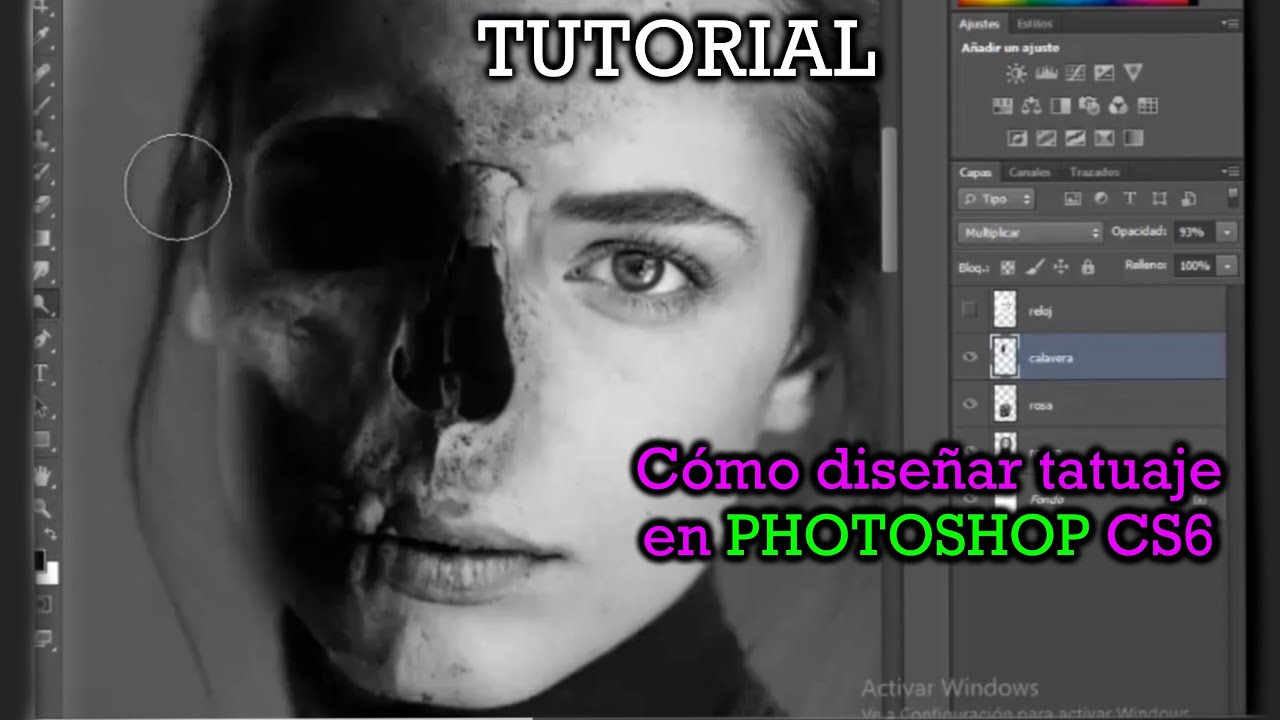Select the Zoom tool
1280x720 pixels.
[44, 506]
